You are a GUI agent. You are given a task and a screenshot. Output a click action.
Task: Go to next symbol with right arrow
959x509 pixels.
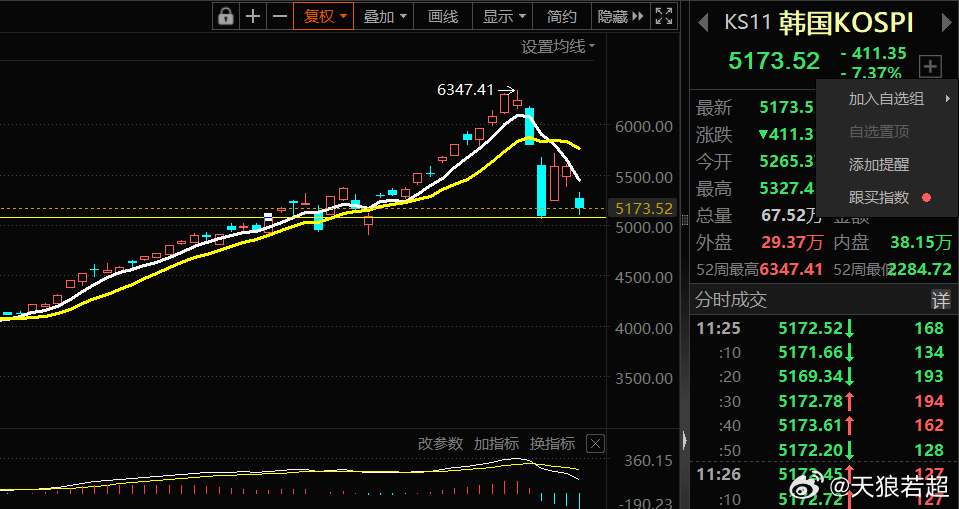[x=946, y=23]
